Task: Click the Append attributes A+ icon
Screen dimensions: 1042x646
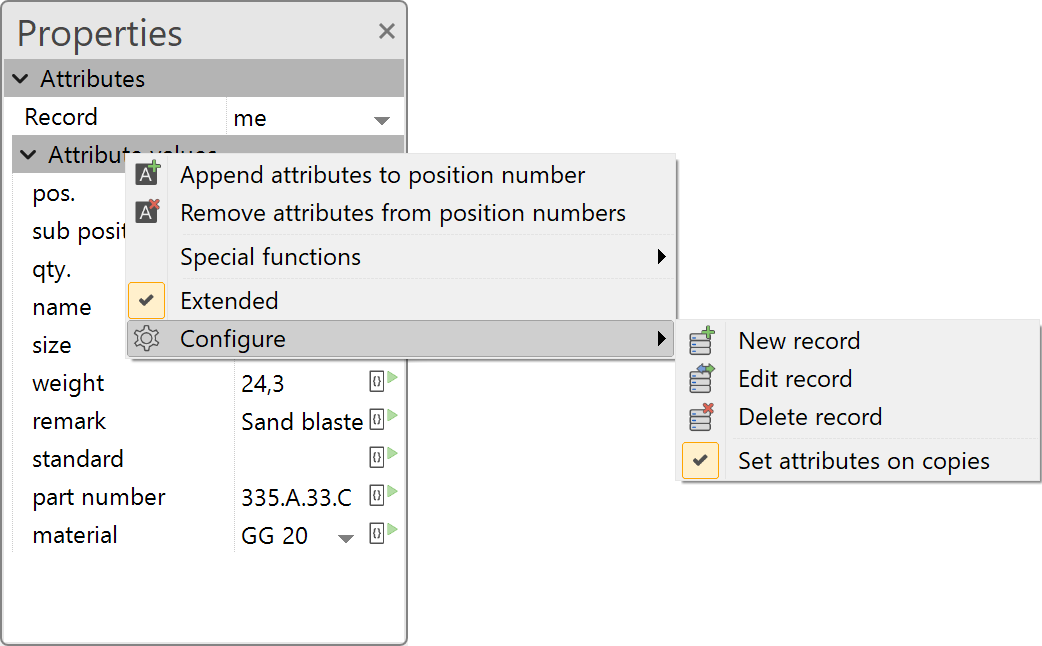Action: point(147,174)
